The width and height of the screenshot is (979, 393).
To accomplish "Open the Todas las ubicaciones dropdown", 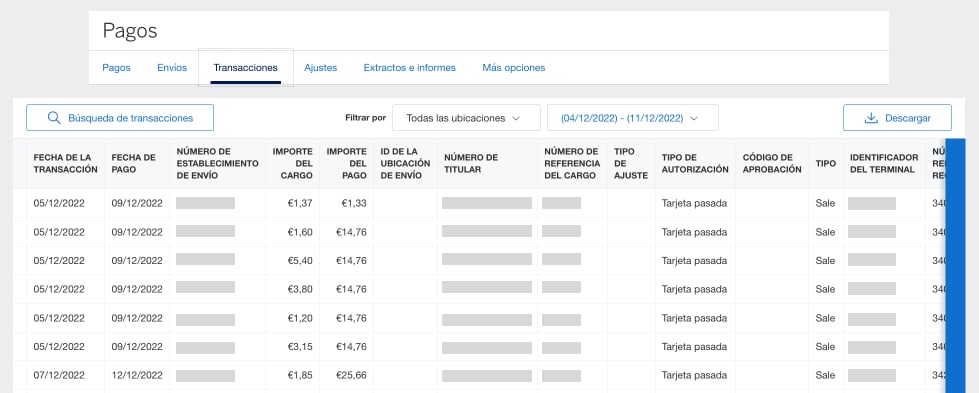I will click(466, 117).
